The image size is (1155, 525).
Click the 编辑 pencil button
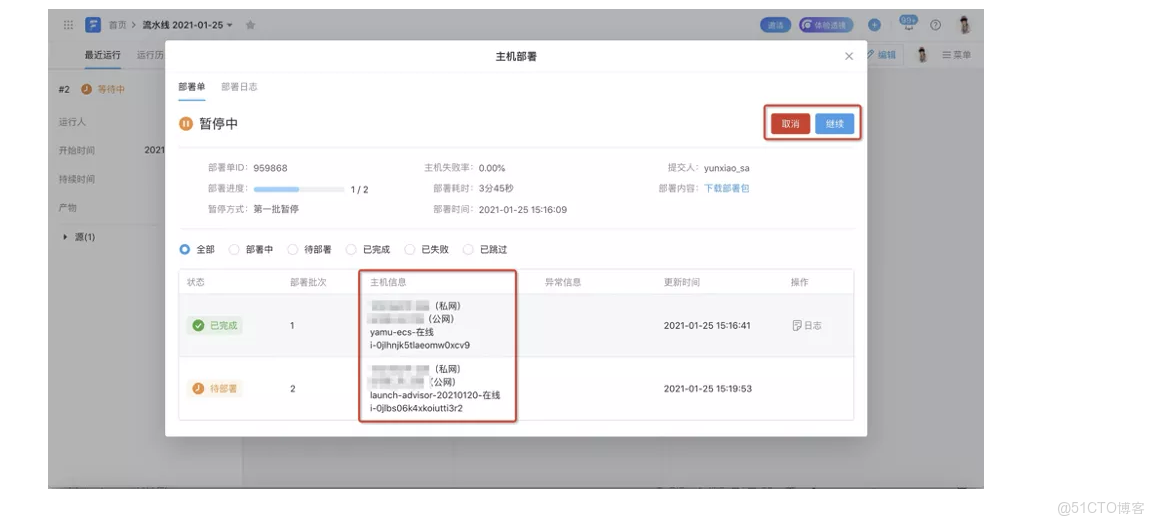point(881,54)
